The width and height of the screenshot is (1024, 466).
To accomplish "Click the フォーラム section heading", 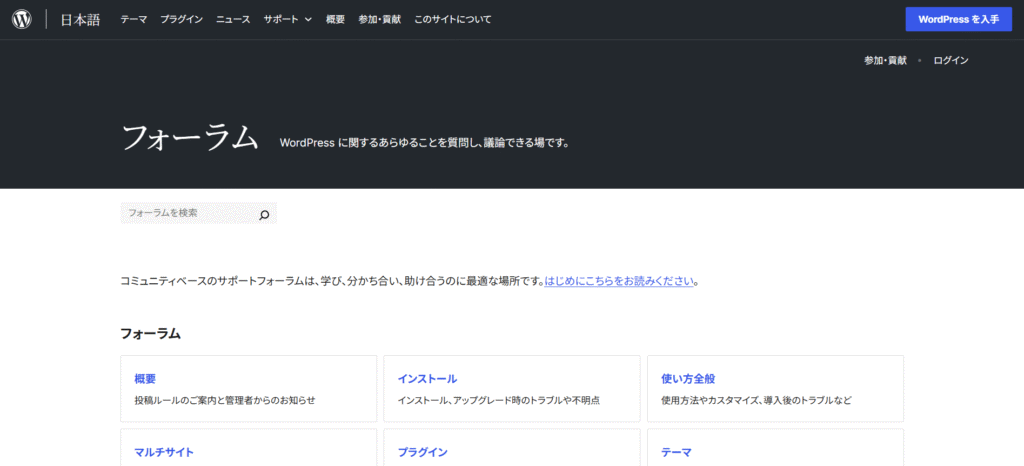I will coord(150,334).
